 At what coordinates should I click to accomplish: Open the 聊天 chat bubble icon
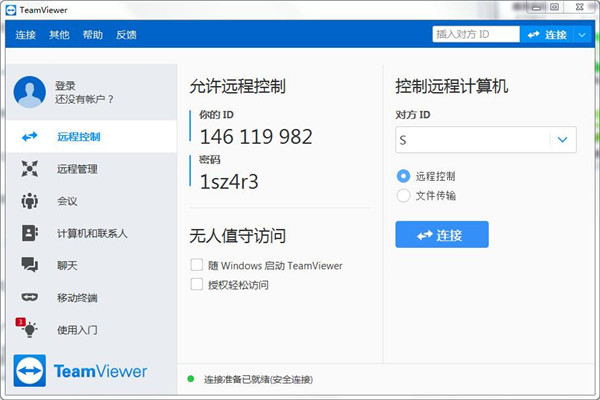[29, 265]
